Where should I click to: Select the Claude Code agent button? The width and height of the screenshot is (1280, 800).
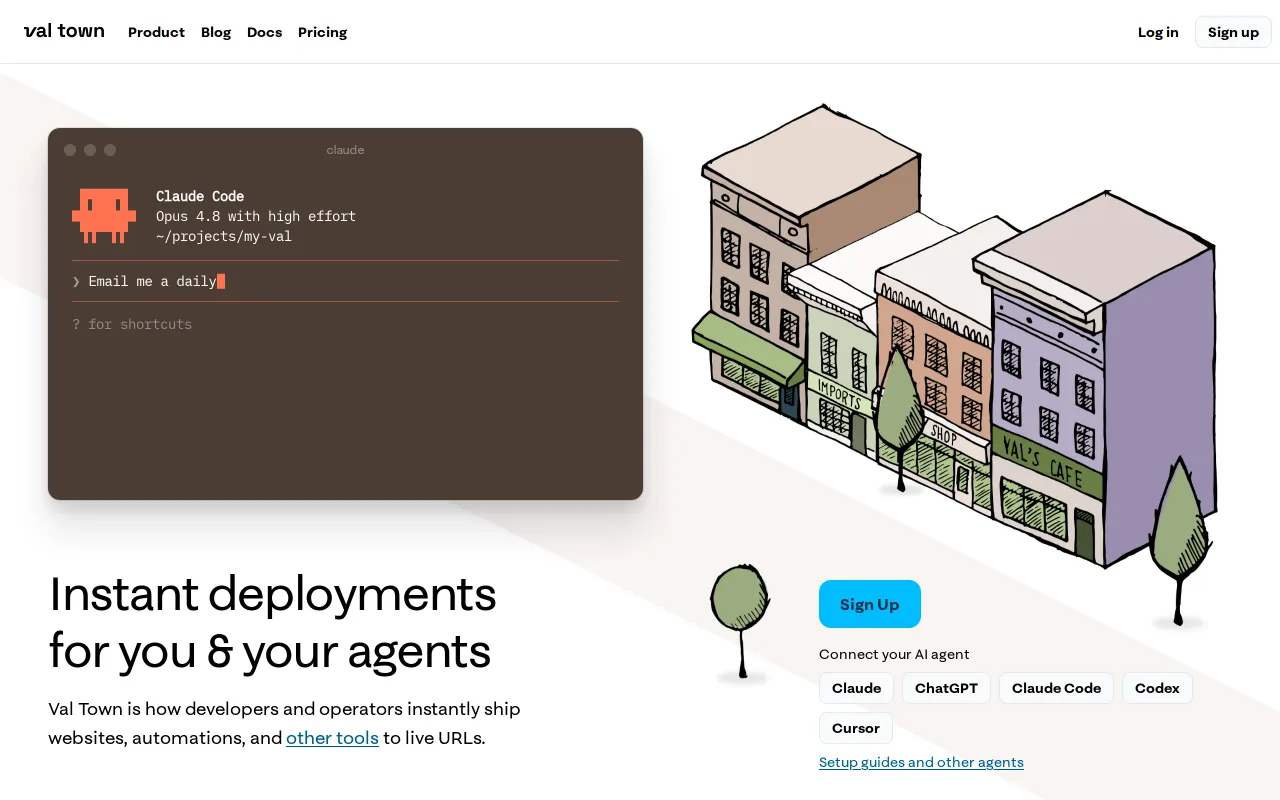[1056, 688]
